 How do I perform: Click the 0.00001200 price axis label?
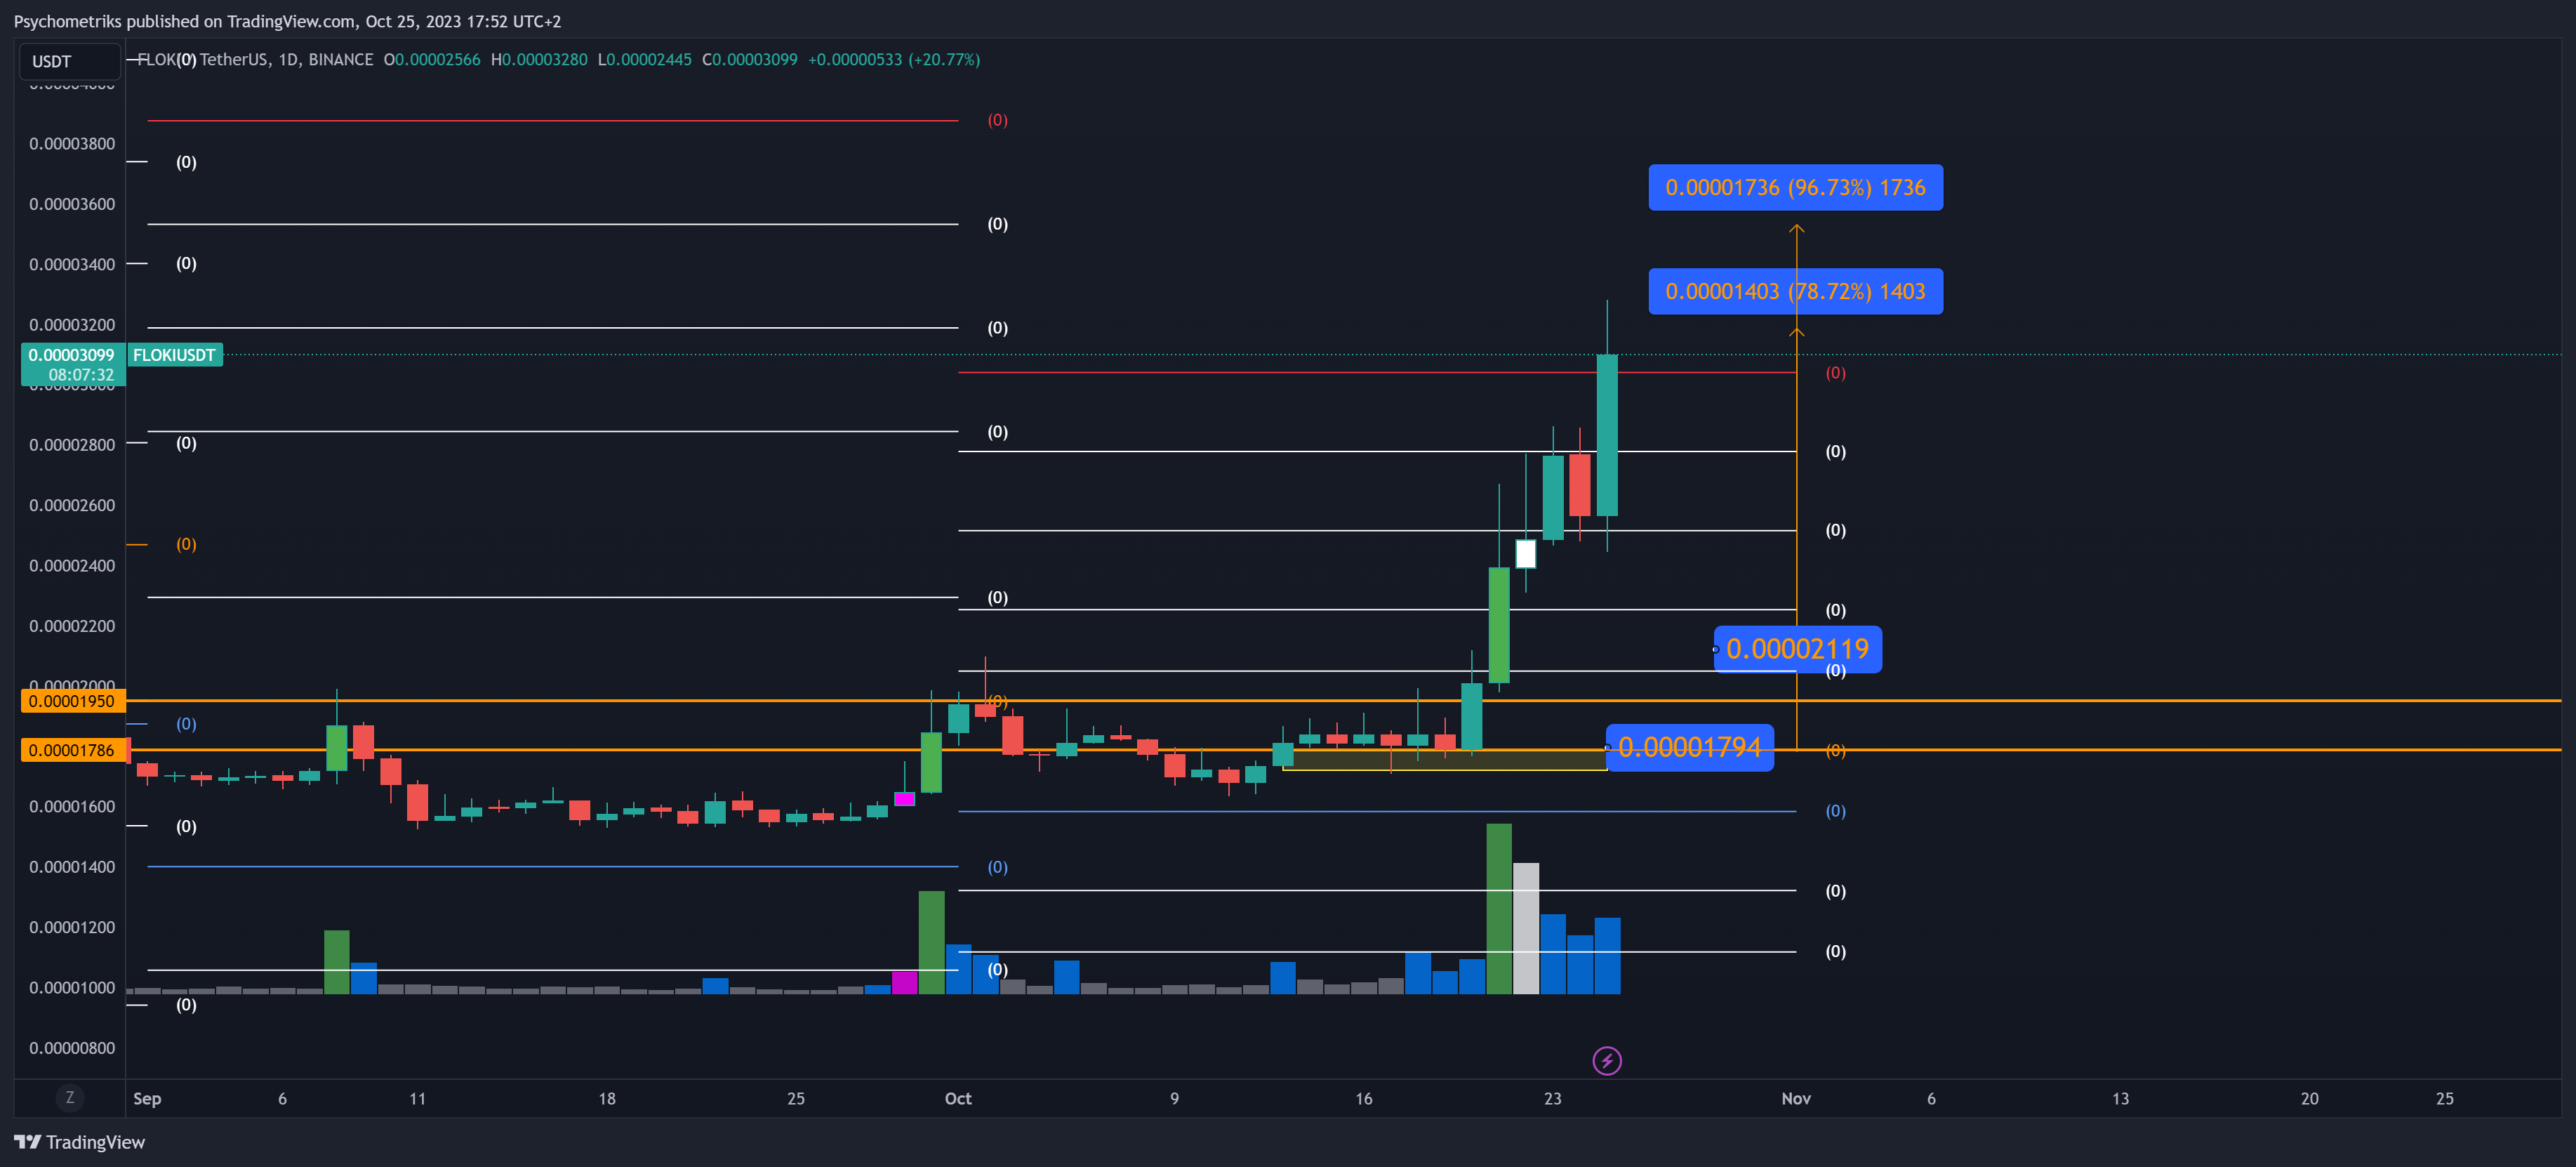[x=72, y=927]
